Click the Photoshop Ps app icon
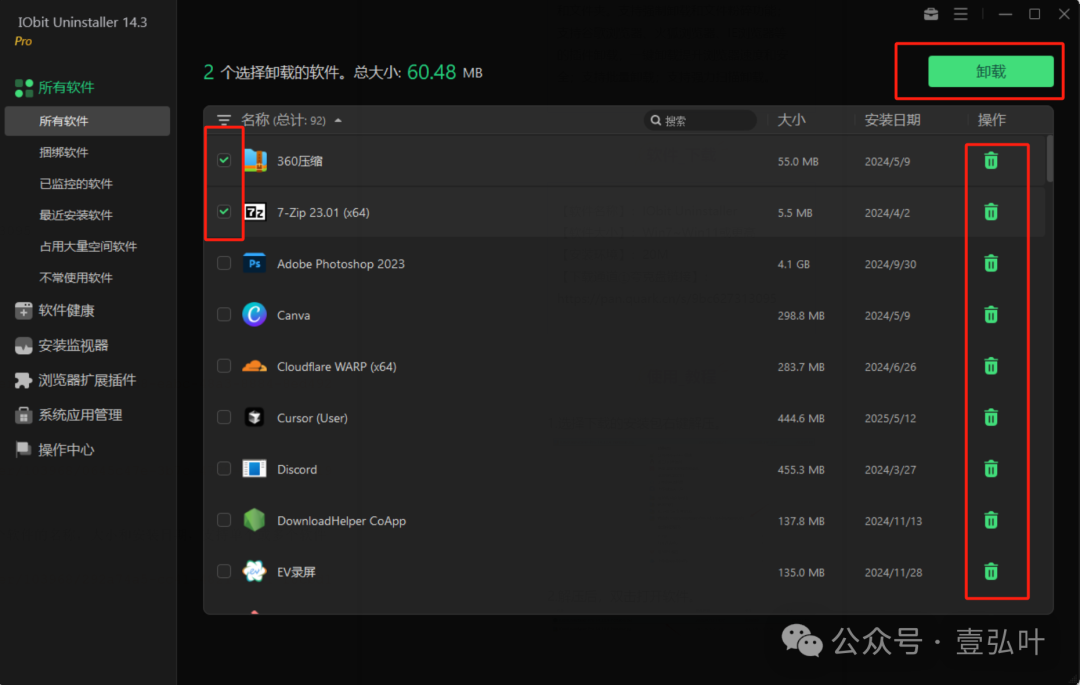The height and width of the screenshot is (685, 1080). coord(255,263)
